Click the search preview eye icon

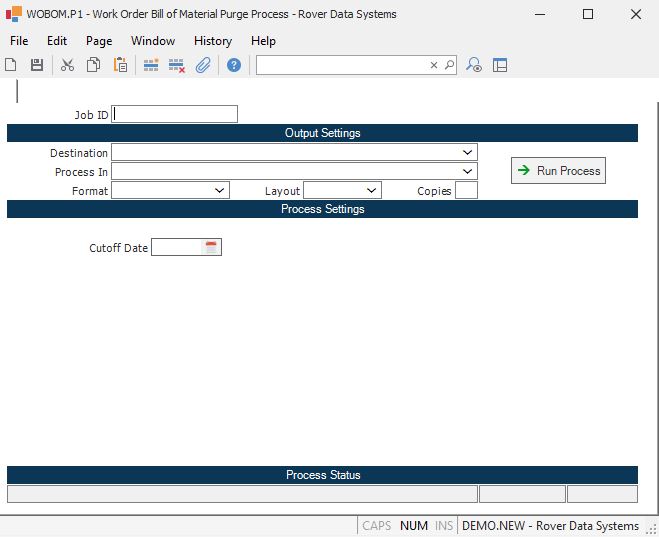[x=474, y=65]
